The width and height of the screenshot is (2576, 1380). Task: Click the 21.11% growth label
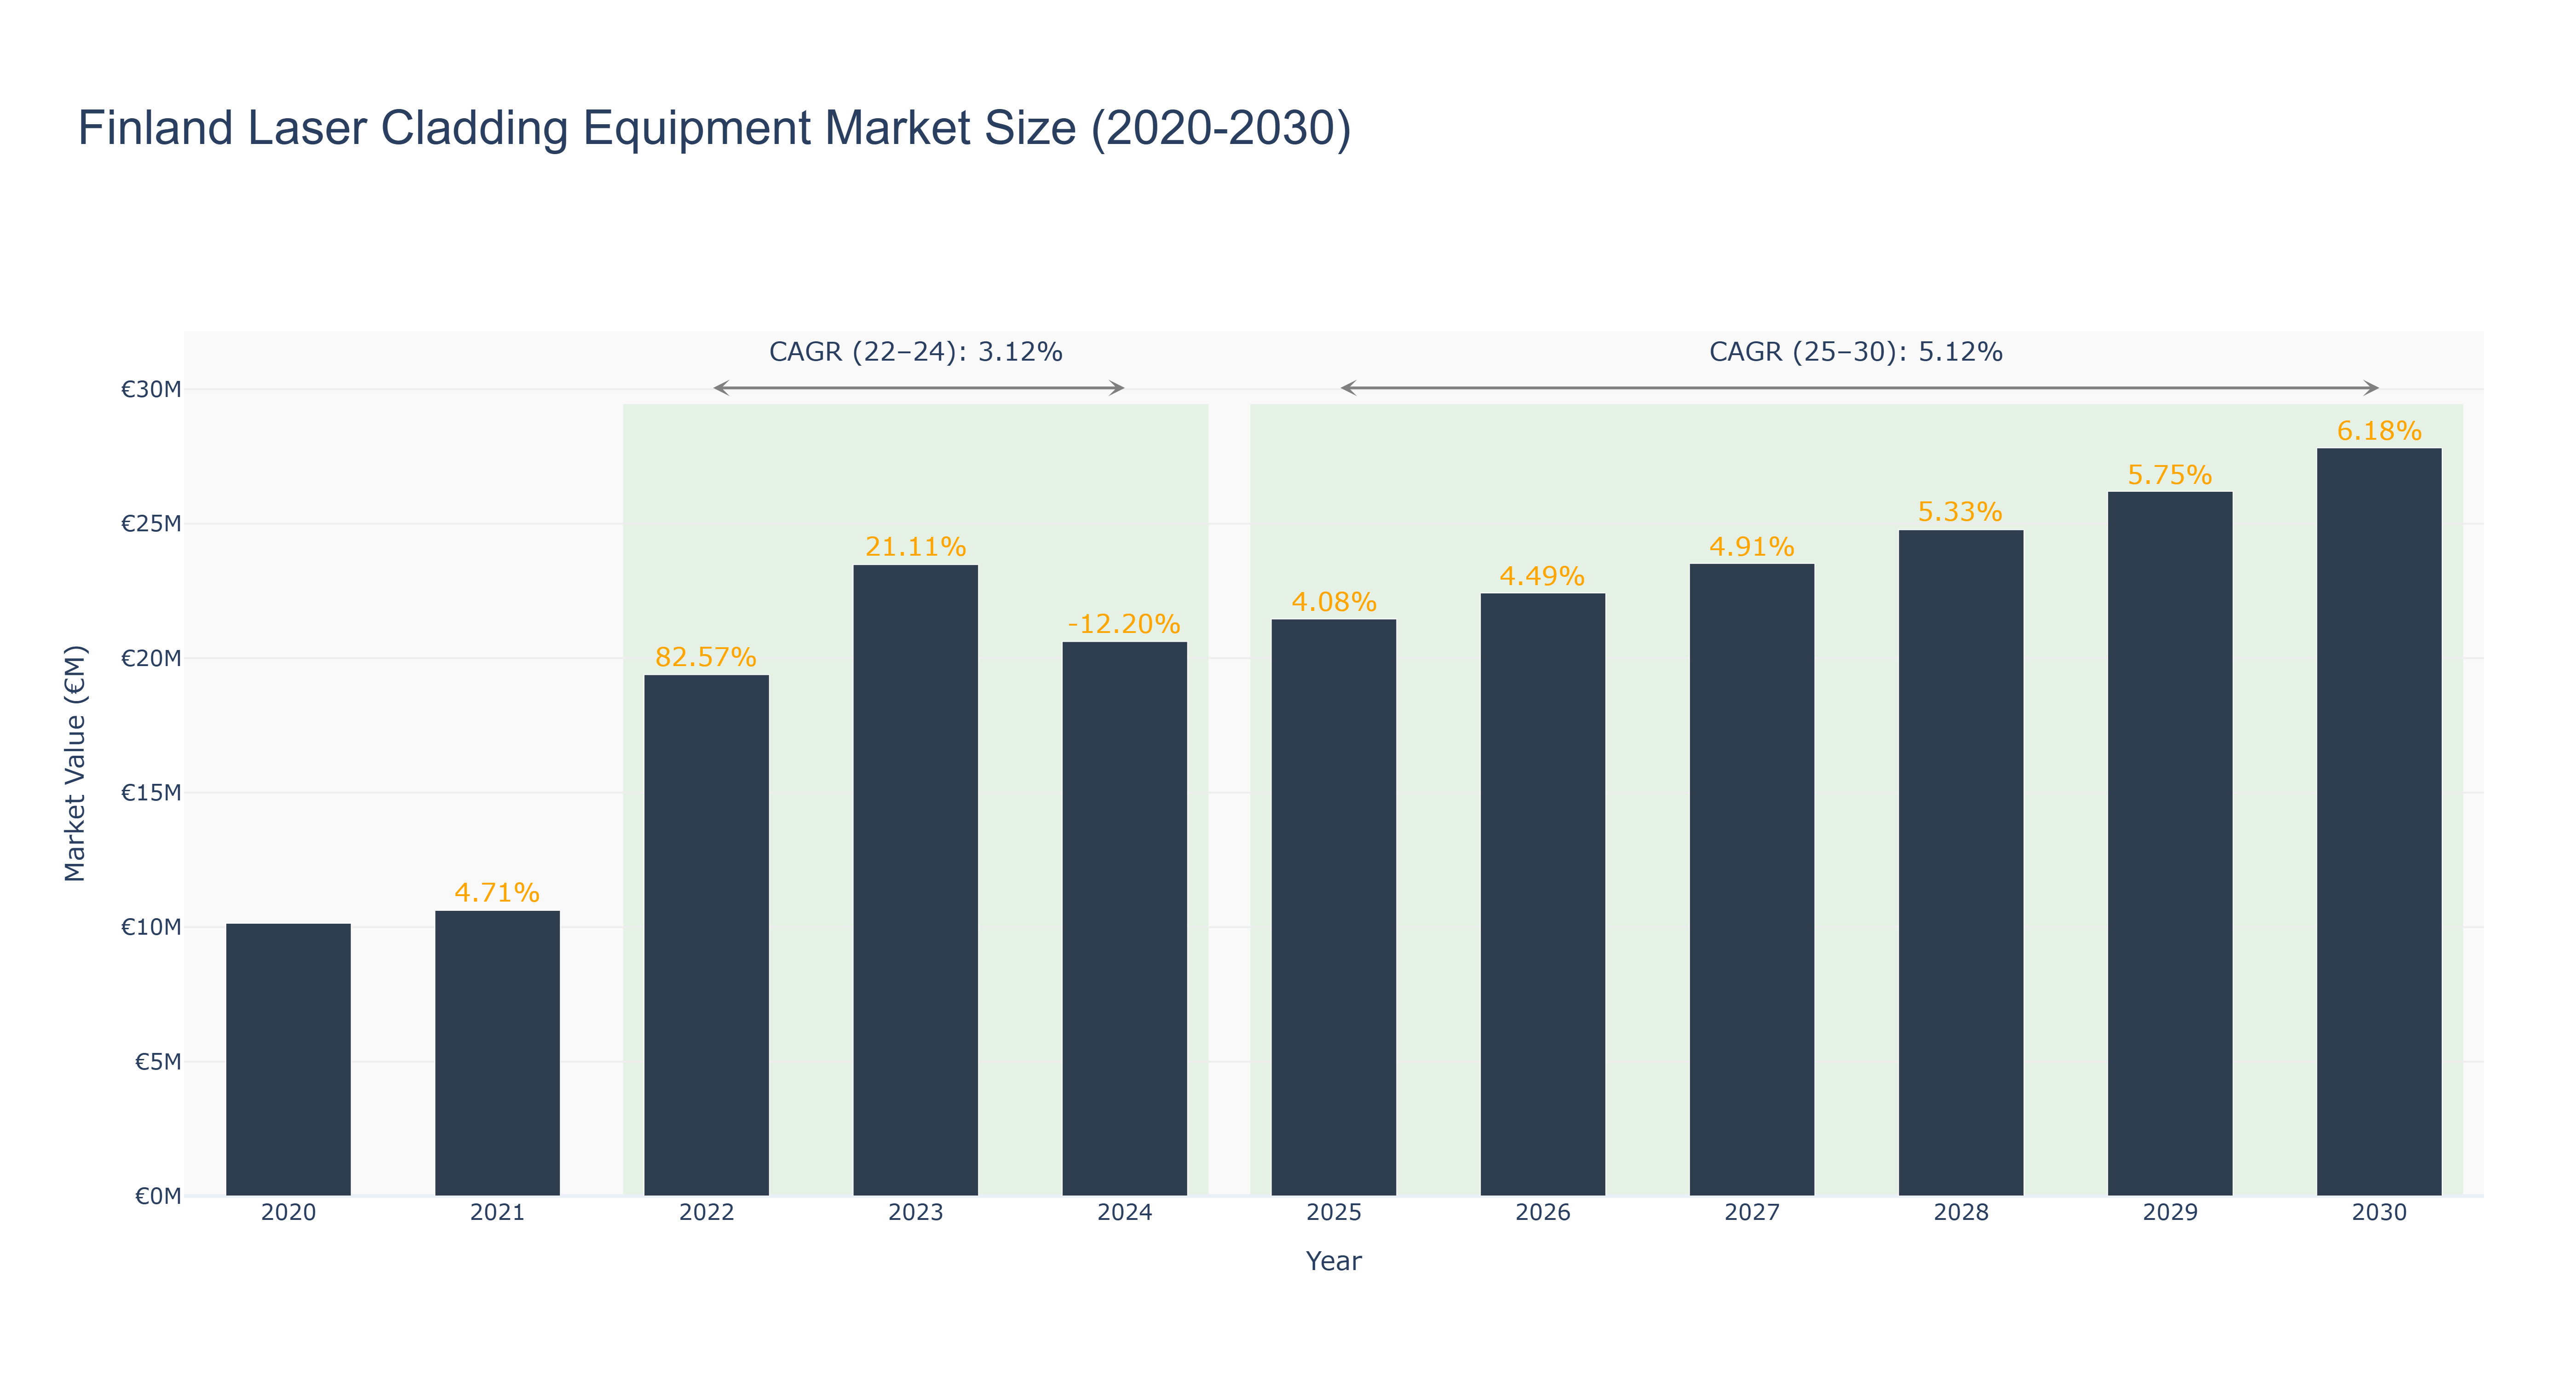[x=915, y=547]
